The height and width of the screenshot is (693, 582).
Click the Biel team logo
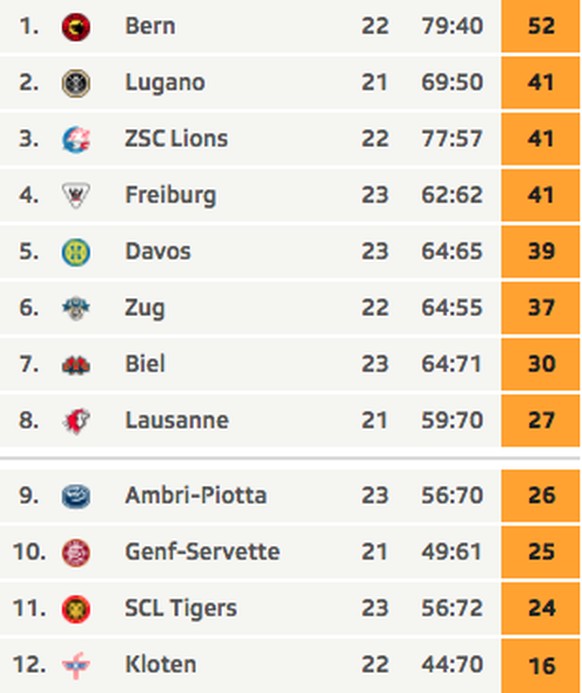click(76, 365)
